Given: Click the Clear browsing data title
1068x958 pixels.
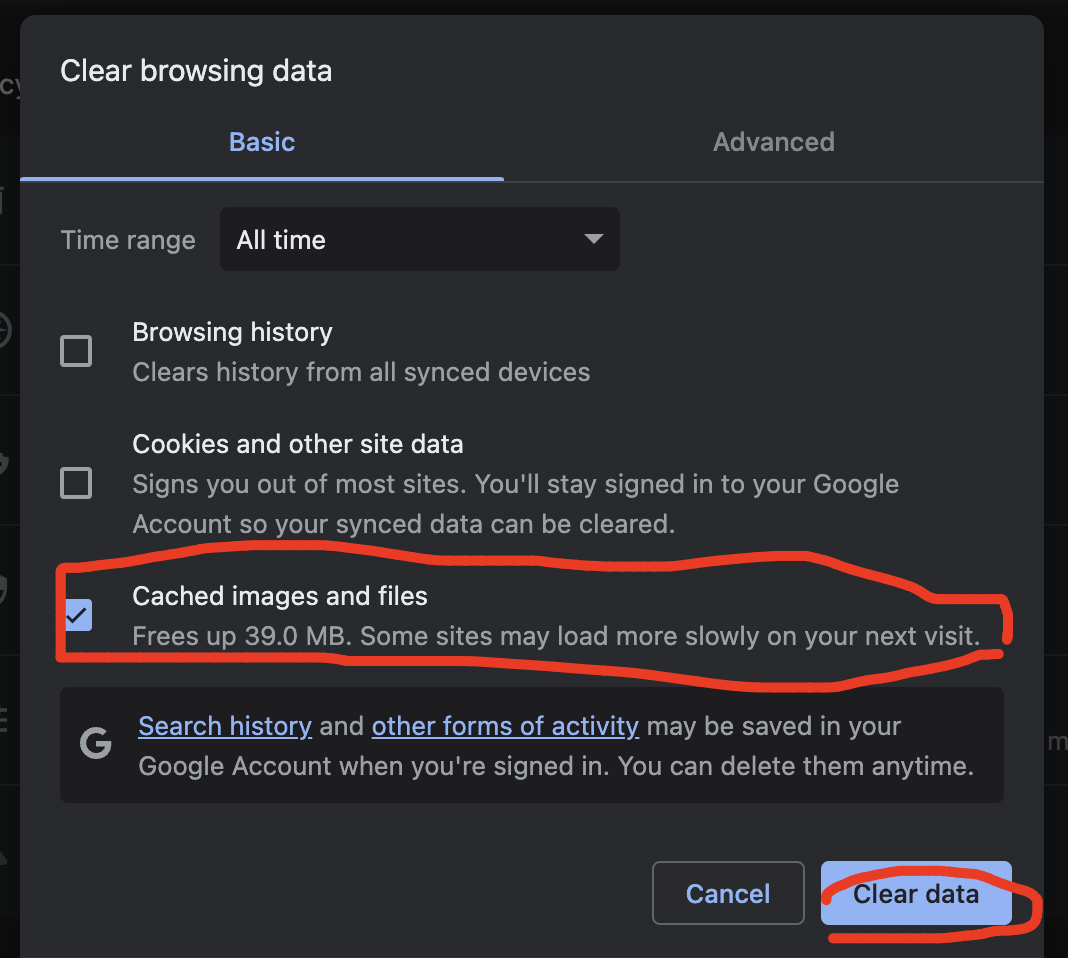Looking at the screenshot, I should pyautogui.click(x=196, y=71).
